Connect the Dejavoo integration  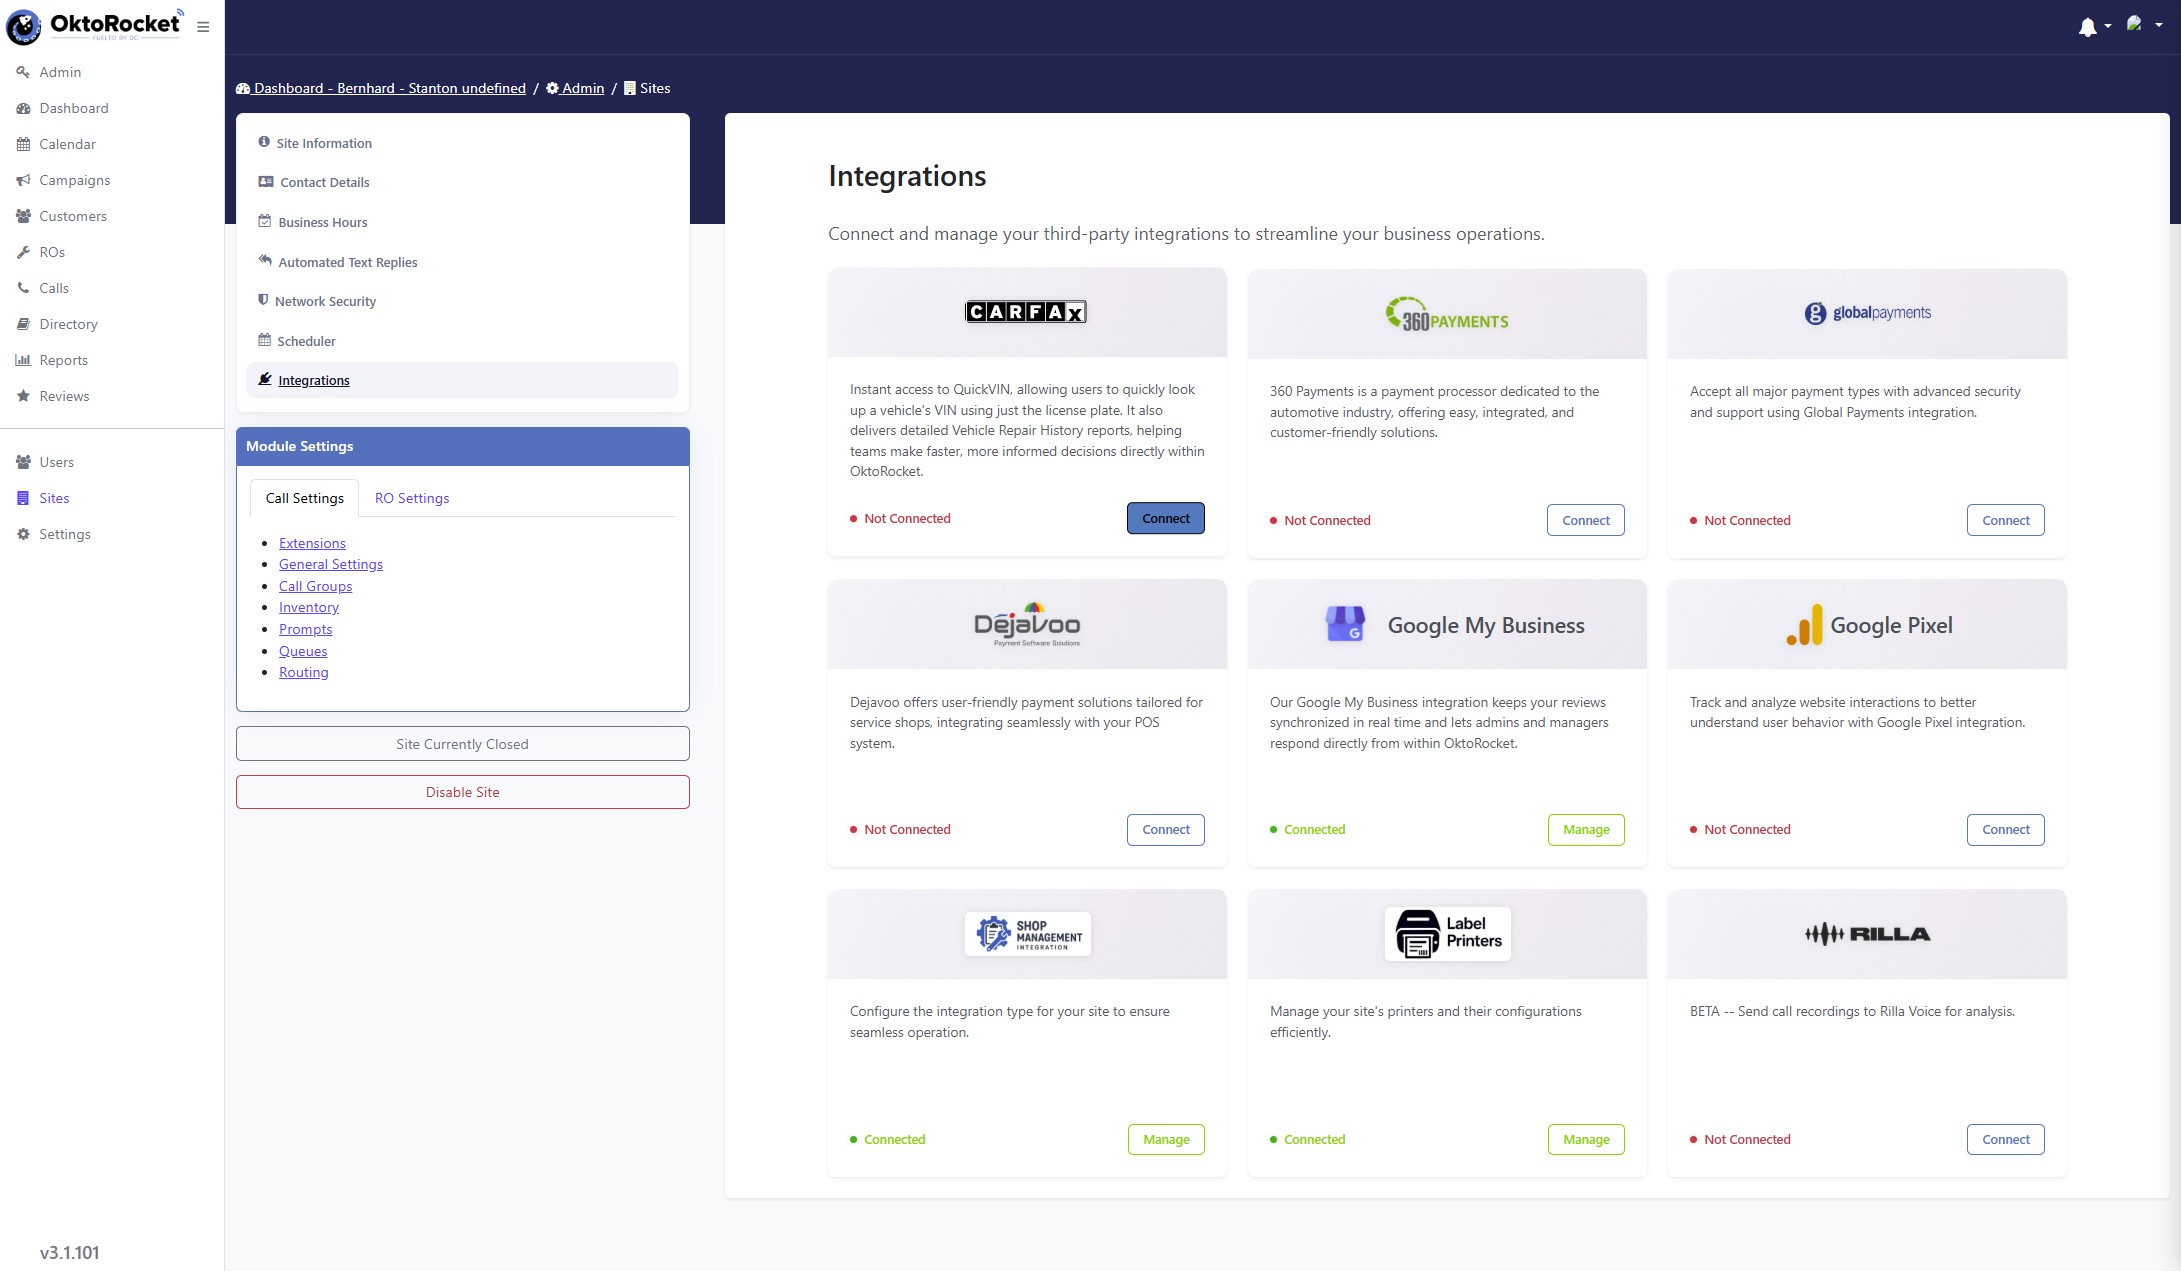1166,829
